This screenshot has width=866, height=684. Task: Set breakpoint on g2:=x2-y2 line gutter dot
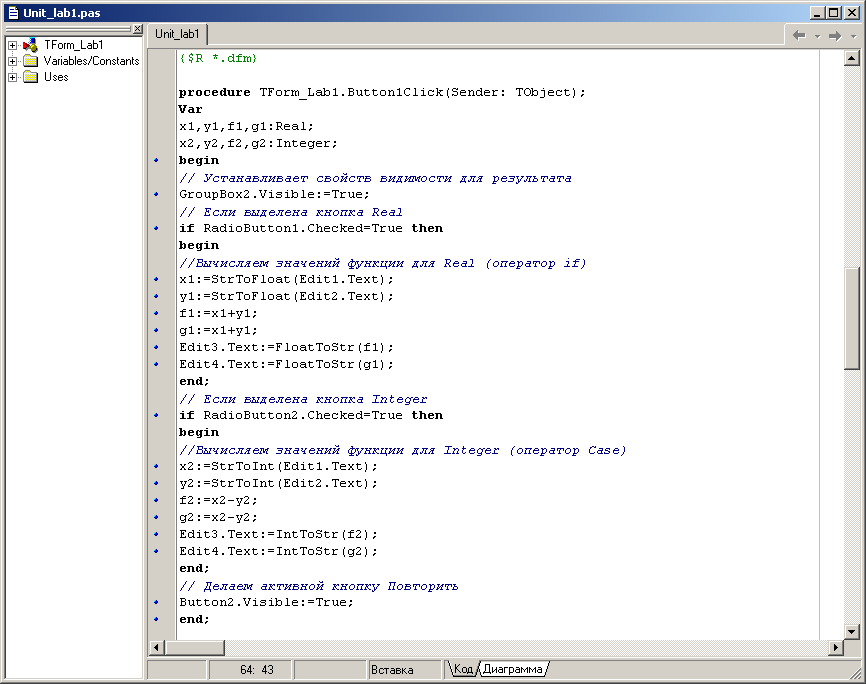[156, 517]
